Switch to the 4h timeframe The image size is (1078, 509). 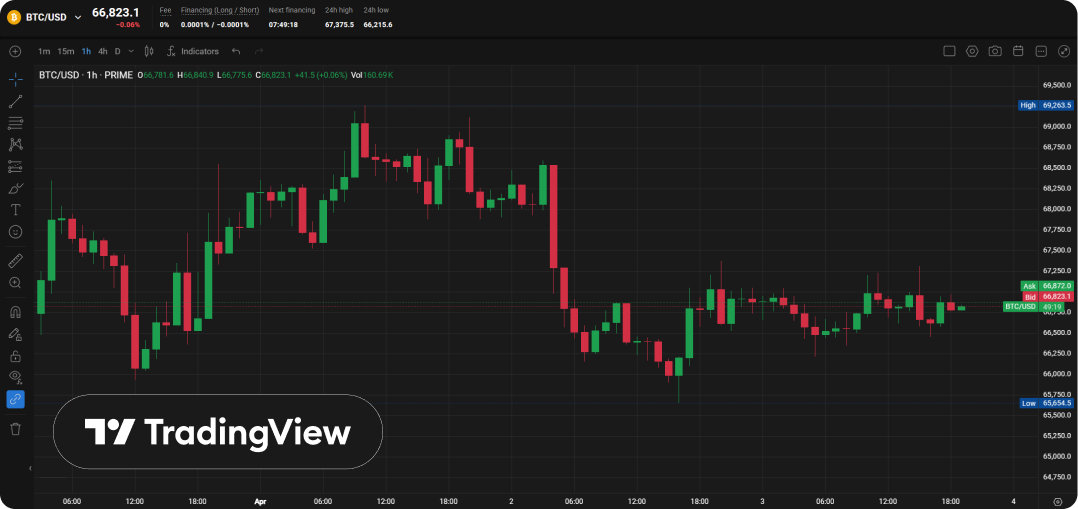pos(102,51)
